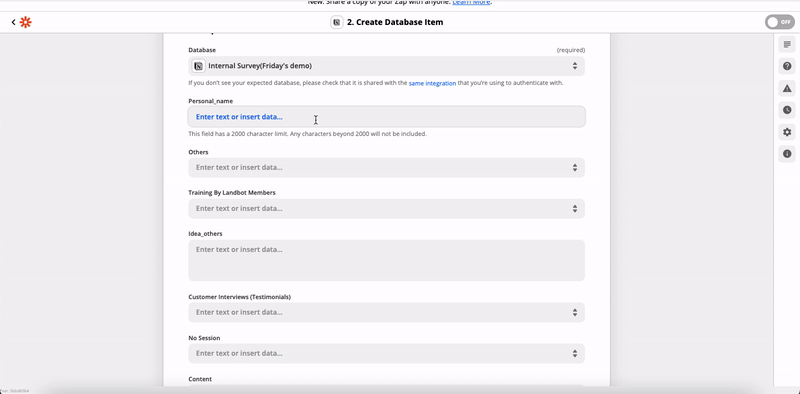This screenshot has width=800, height=394.
Task: Open the help question mark icon
Action: pos(787,66)
